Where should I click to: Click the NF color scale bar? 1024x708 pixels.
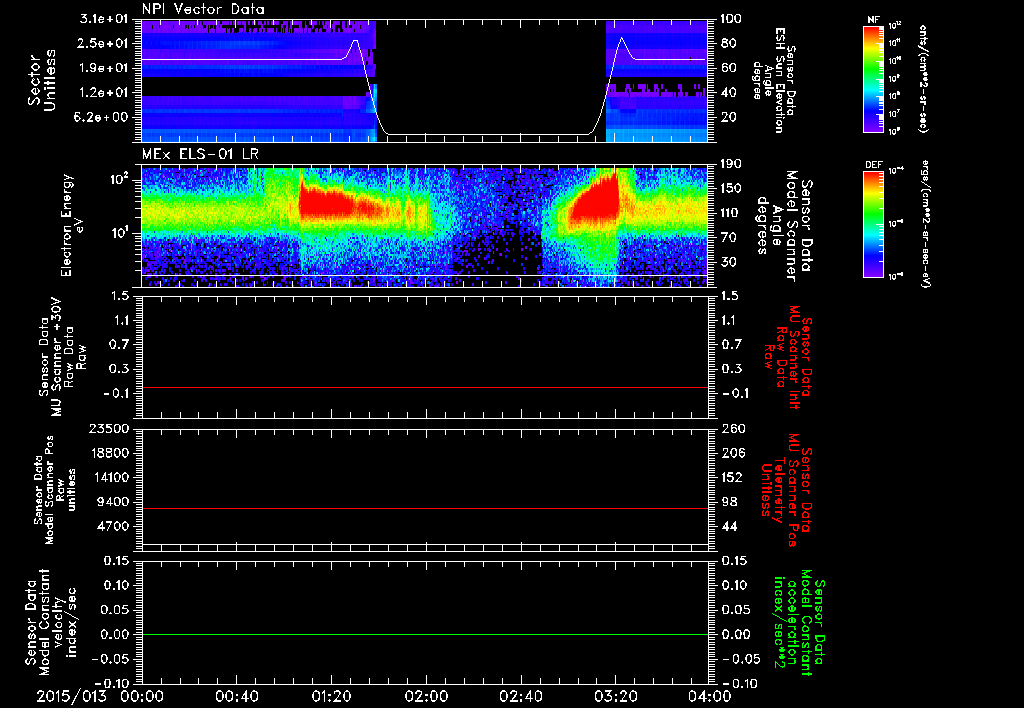[873, 79]
